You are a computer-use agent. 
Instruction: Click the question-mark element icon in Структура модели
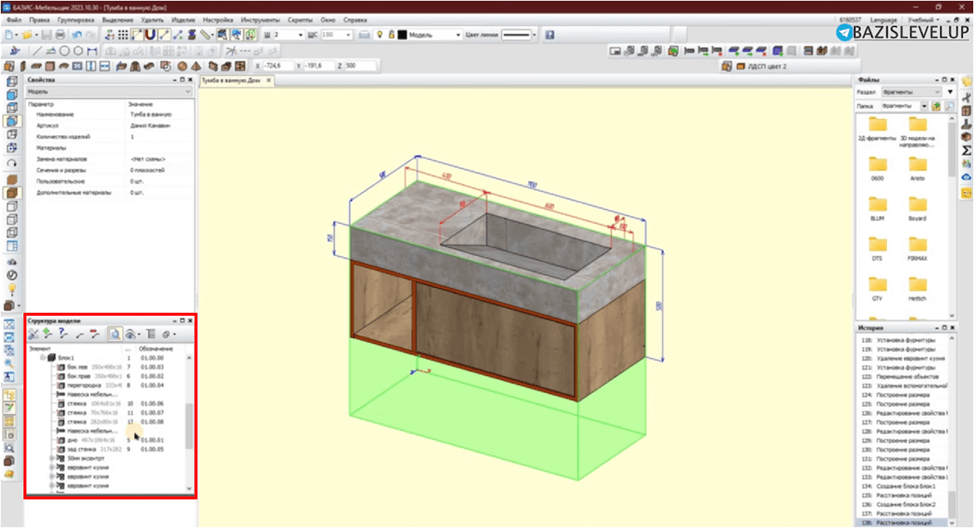coord(63,334)
